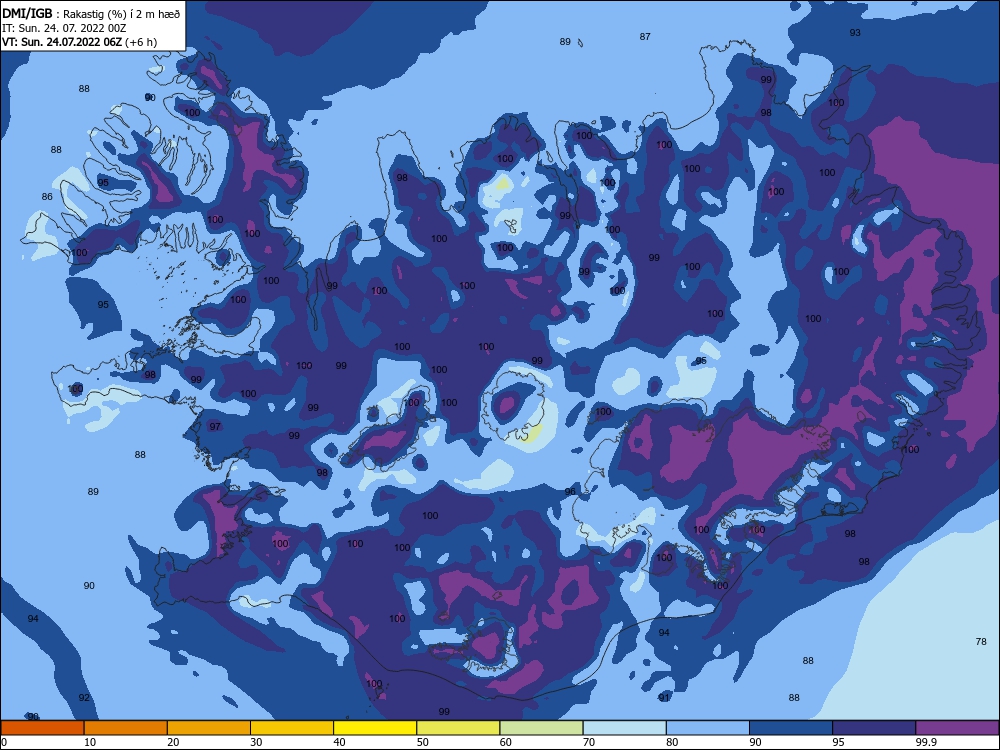Choose the golden 30–40 legend swatch
This screenshot has width=1000, height=750.
[292, 728]
